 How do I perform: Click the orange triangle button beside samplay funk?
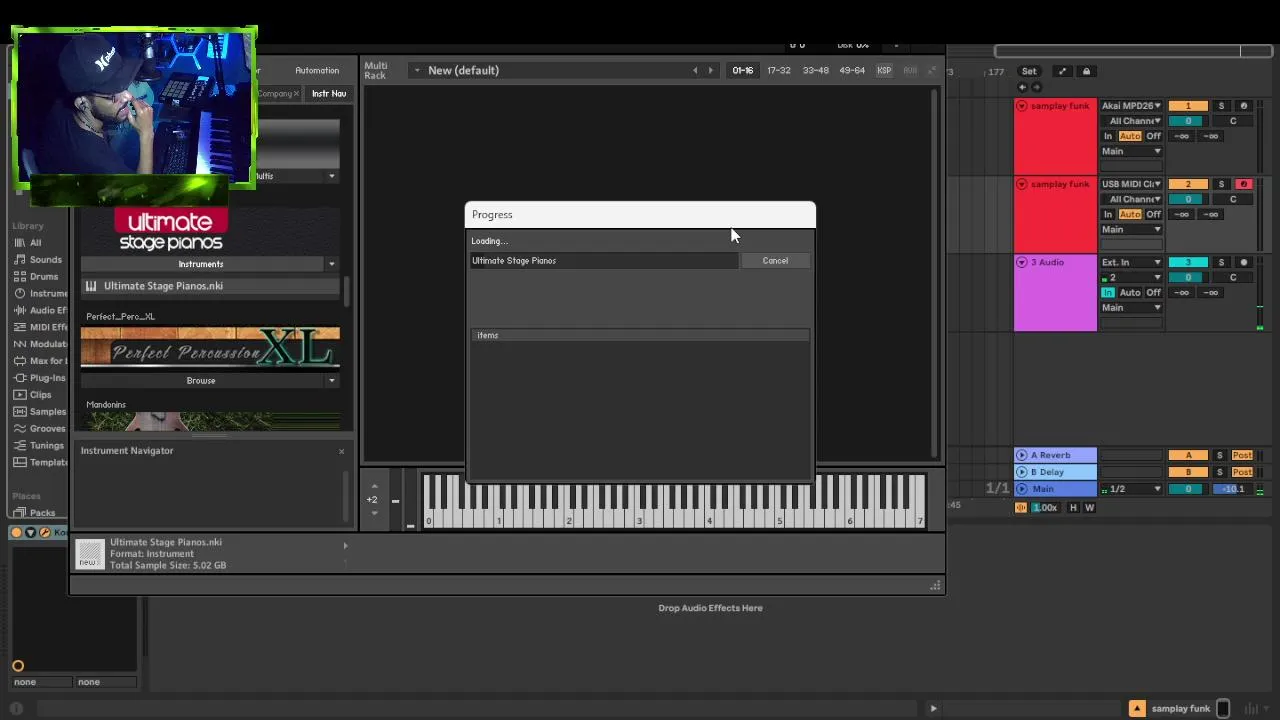1137,709
